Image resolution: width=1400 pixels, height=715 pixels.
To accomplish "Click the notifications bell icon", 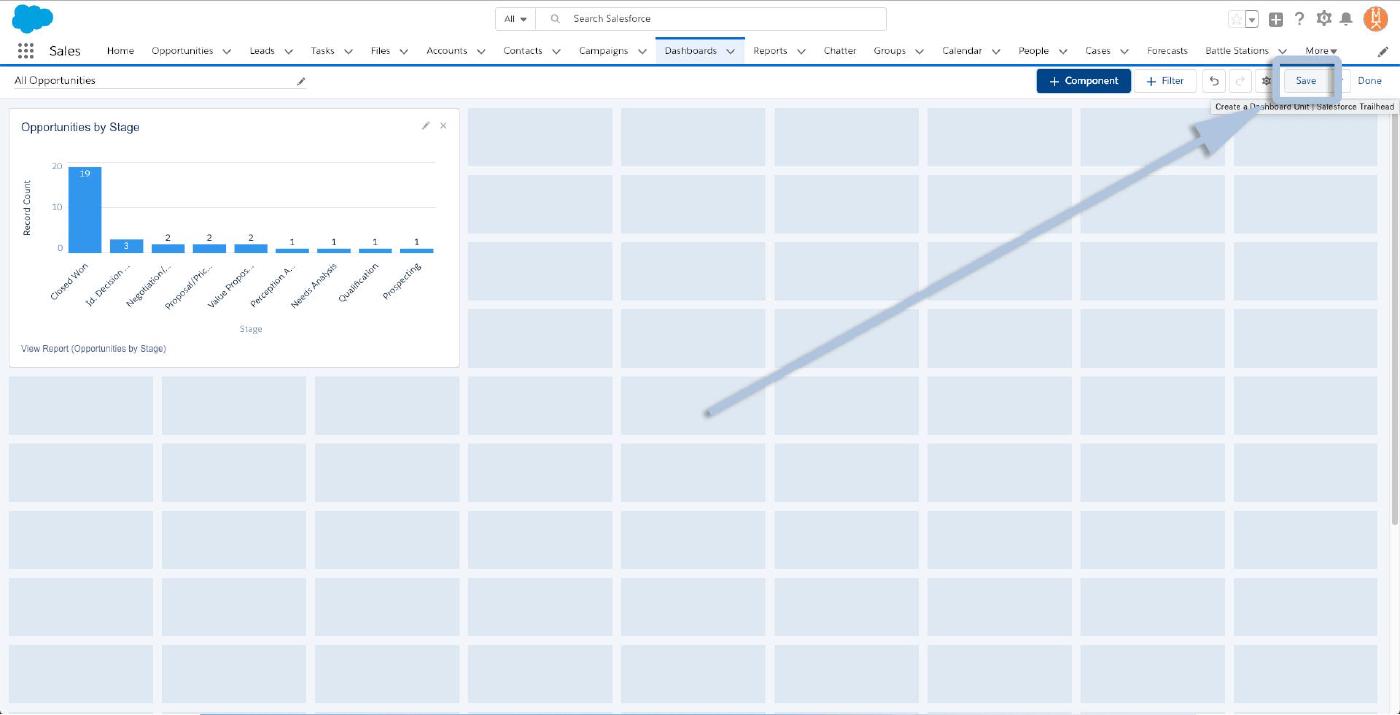I will [x=1346, y=19].
